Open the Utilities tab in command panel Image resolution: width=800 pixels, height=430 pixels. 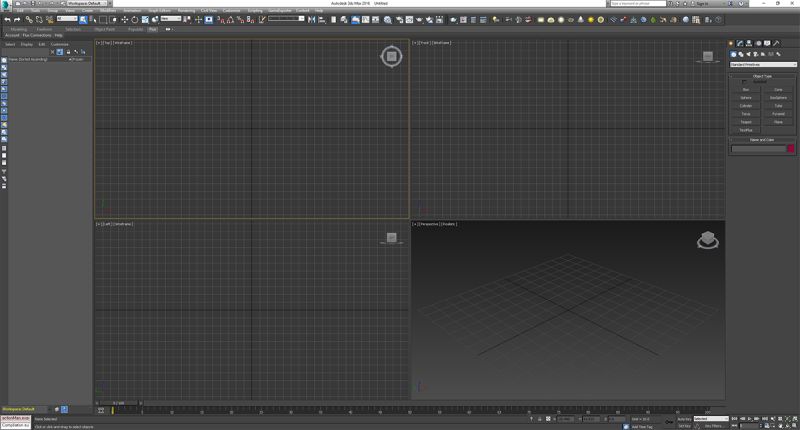(776, 43)
